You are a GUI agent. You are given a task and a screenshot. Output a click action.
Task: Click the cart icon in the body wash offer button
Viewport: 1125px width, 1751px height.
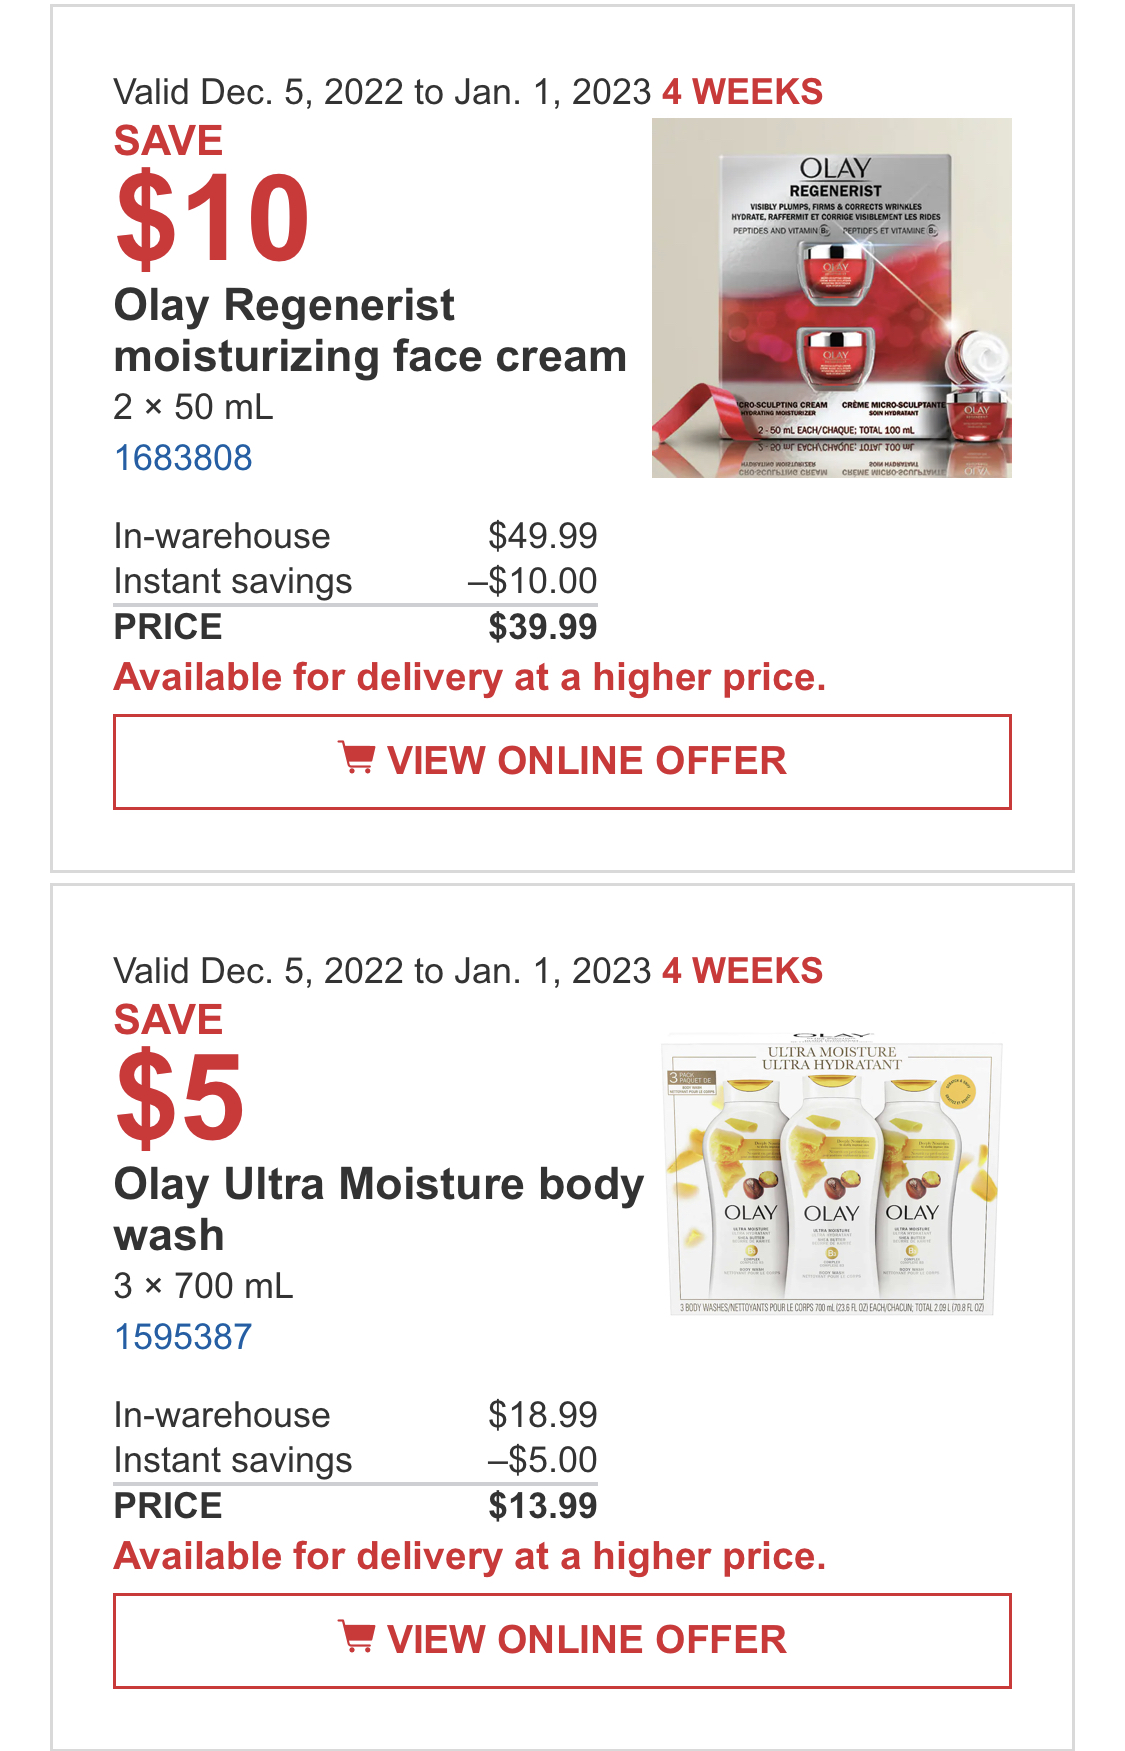pos(357,1638)
